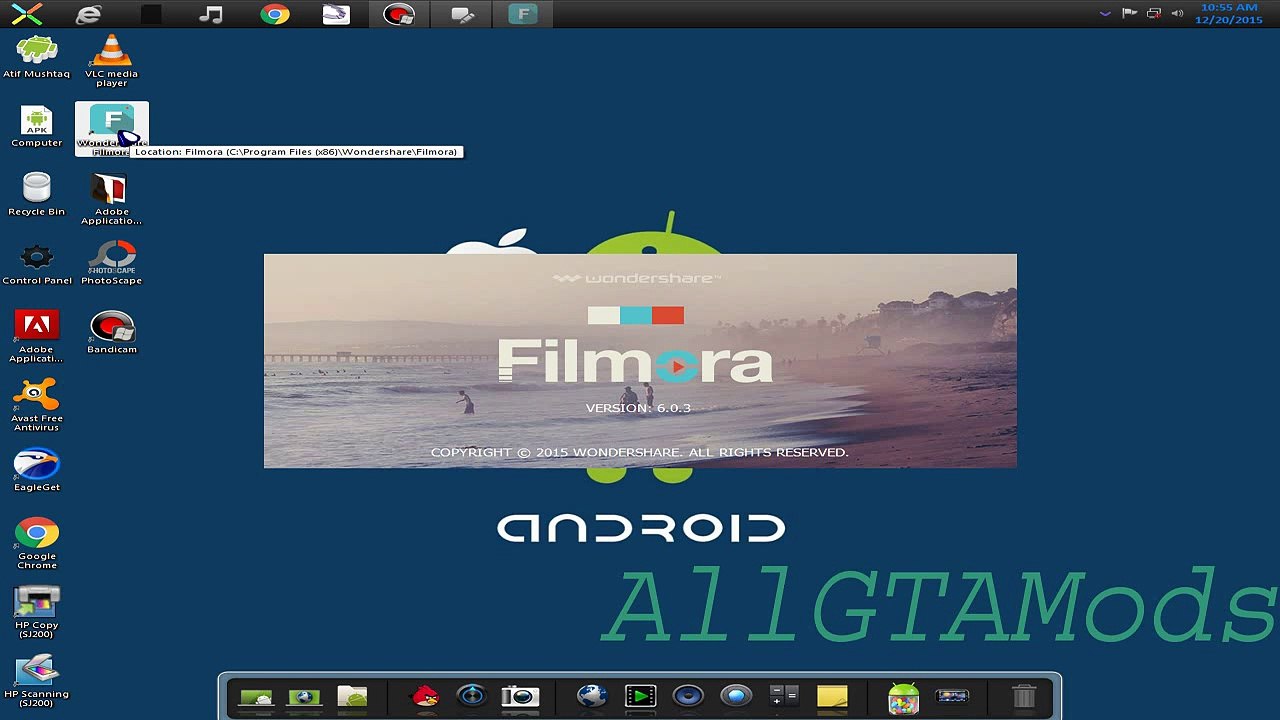Open Internet Explorer in the top taskbar
The image size is (1280, 720).
click(89, 14)
